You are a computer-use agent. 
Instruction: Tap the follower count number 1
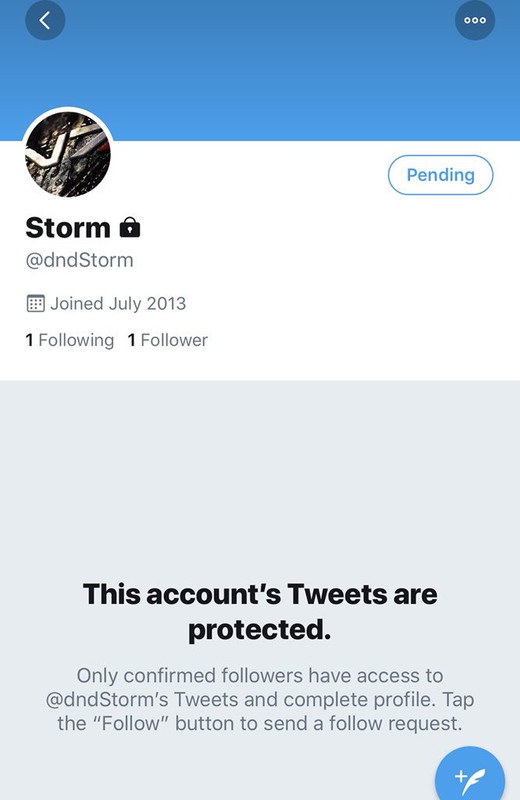[131, 340]
